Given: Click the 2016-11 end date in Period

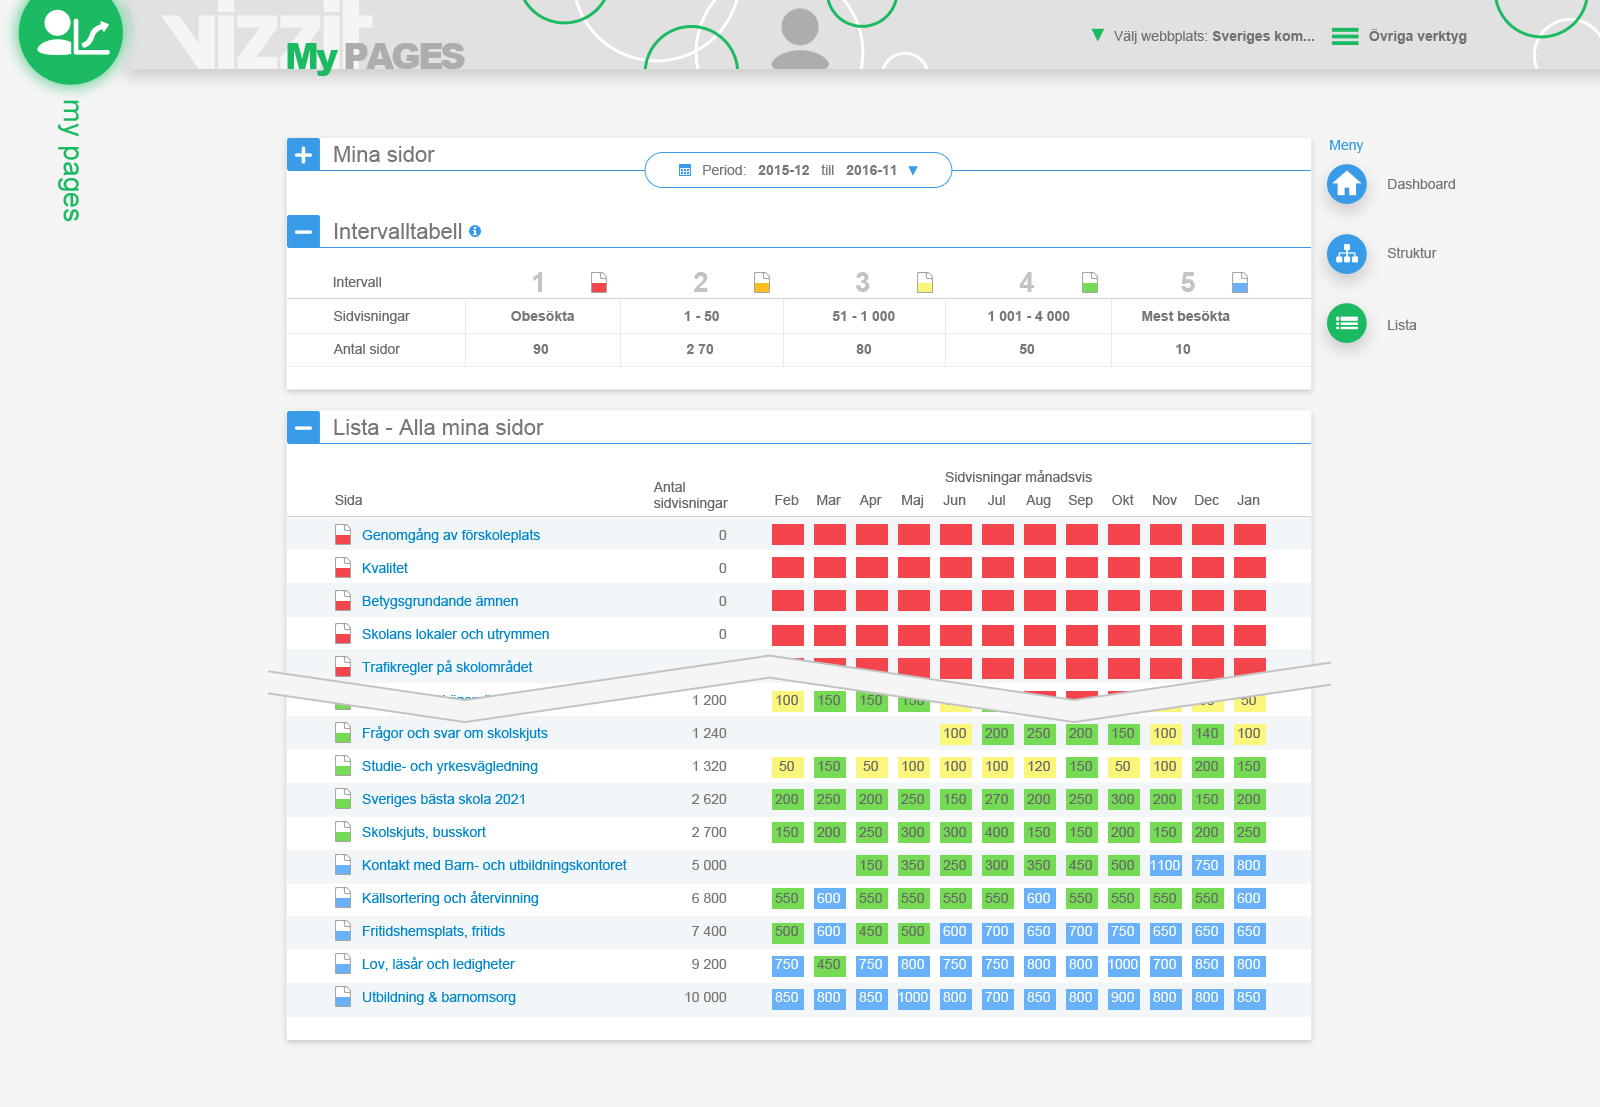Looking at the screenshot, I should coord(871,170).
